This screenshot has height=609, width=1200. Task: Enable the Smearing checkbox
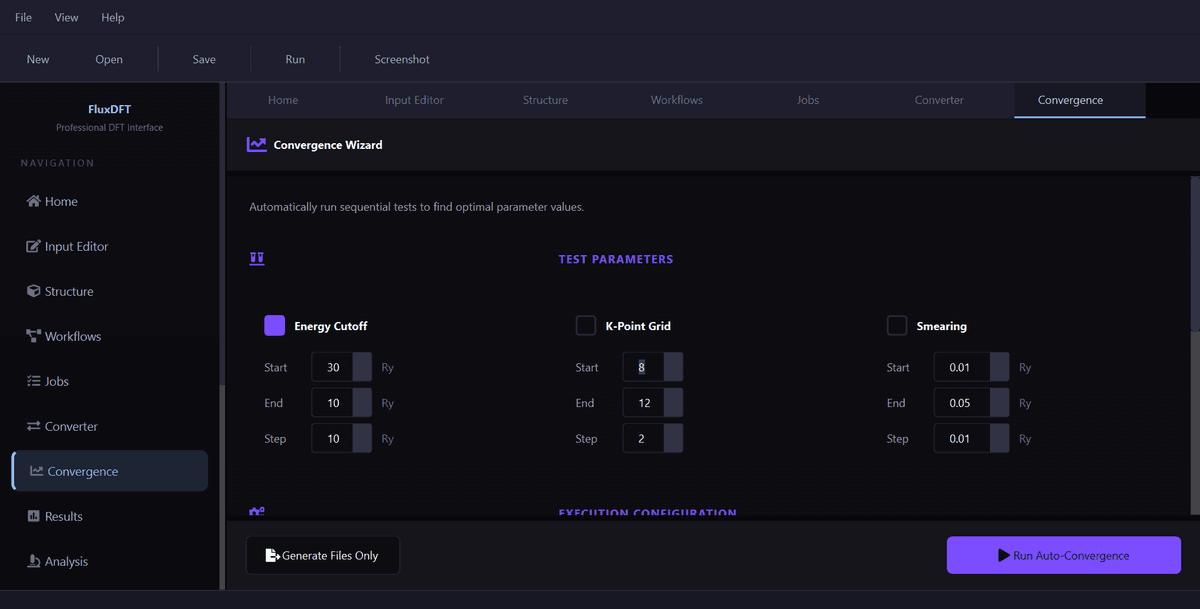[897, 326]
